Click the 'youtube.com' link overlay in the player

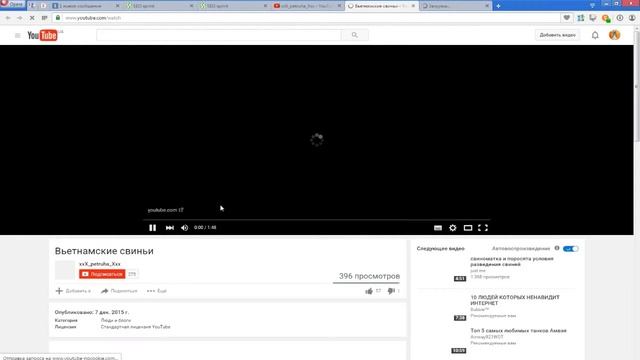click(165, 210)
